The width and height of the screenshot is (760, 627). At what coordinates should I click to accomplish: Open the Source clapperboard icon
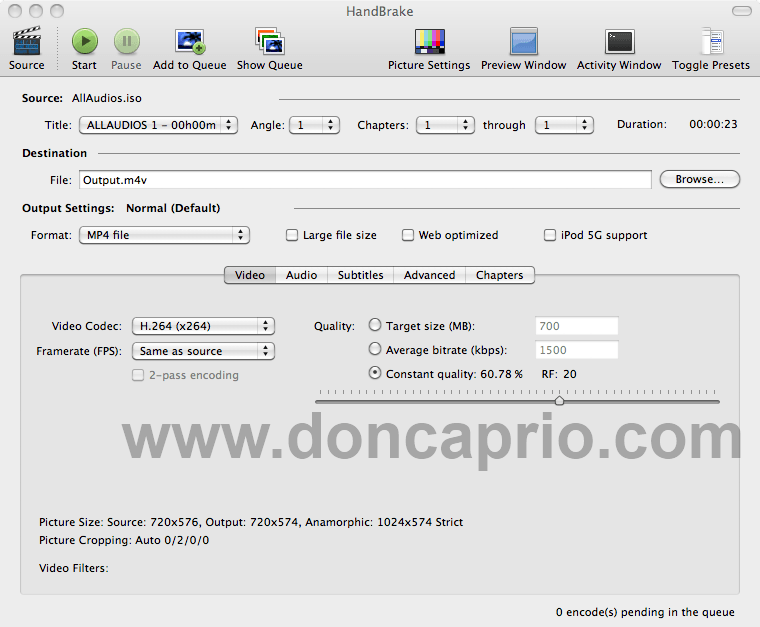click(27, 42)
